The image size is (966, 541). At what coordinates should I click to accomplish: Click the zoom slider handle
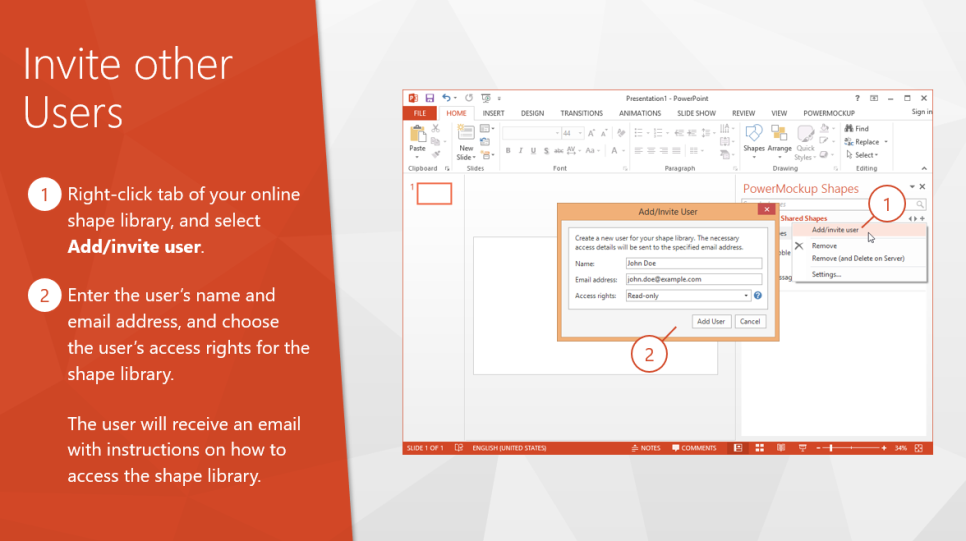[831, 448]
